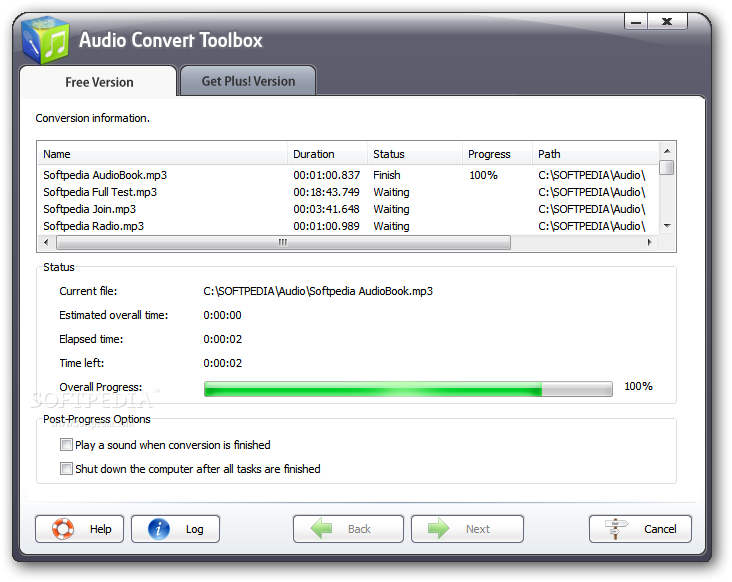This screenshot has width=732, height=582.
Task: Sort by the Duration column header
Action: click(327, 154)
